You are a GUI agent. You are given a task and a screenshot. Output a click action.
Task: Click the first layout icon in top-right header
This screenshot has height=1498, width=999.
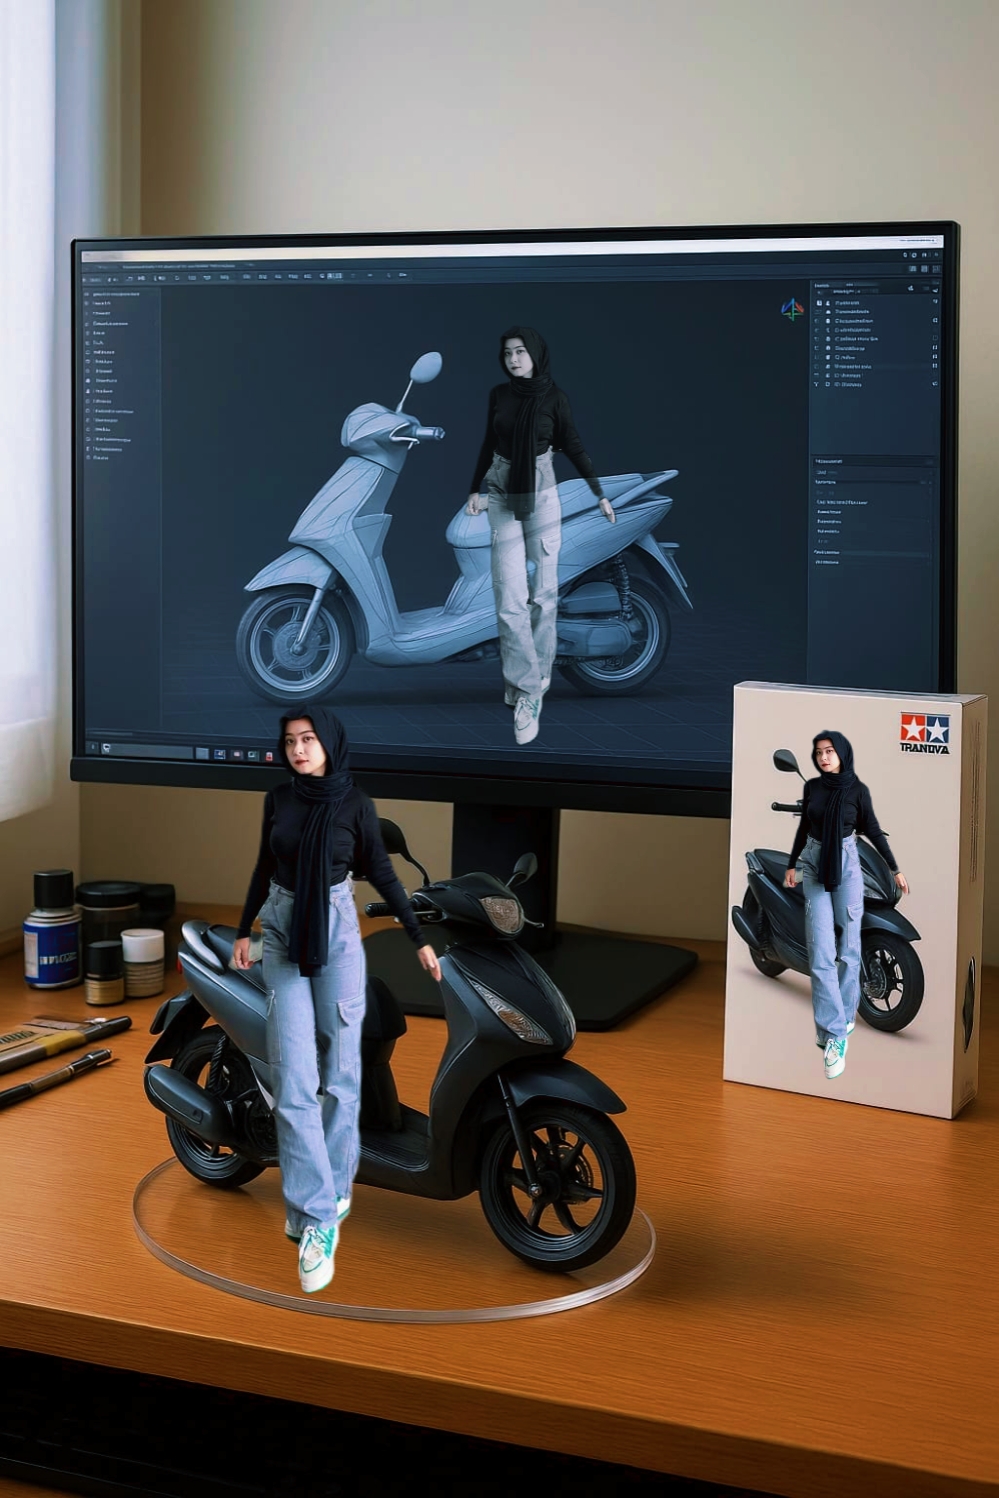(912, 269)
